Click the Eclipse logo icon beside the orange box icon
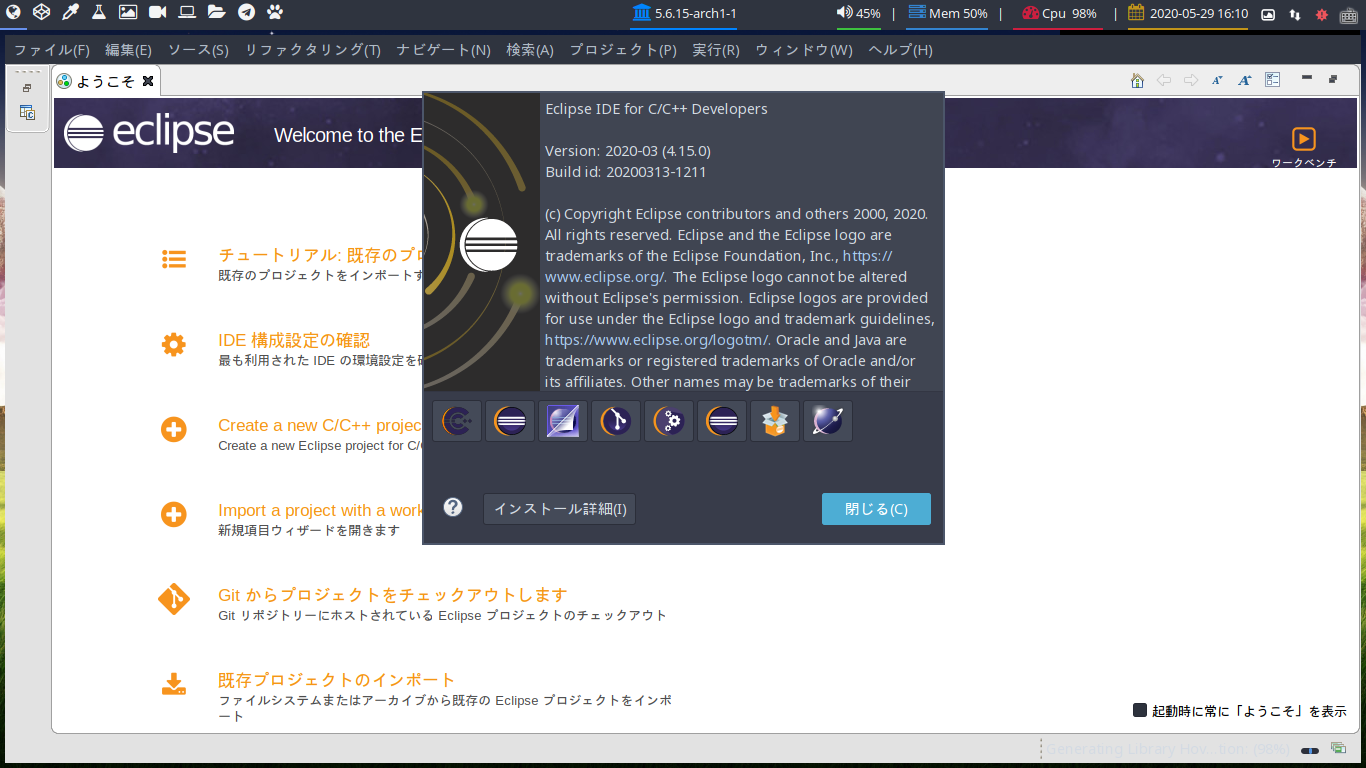 pyautogui.click(x=722, y=421)
